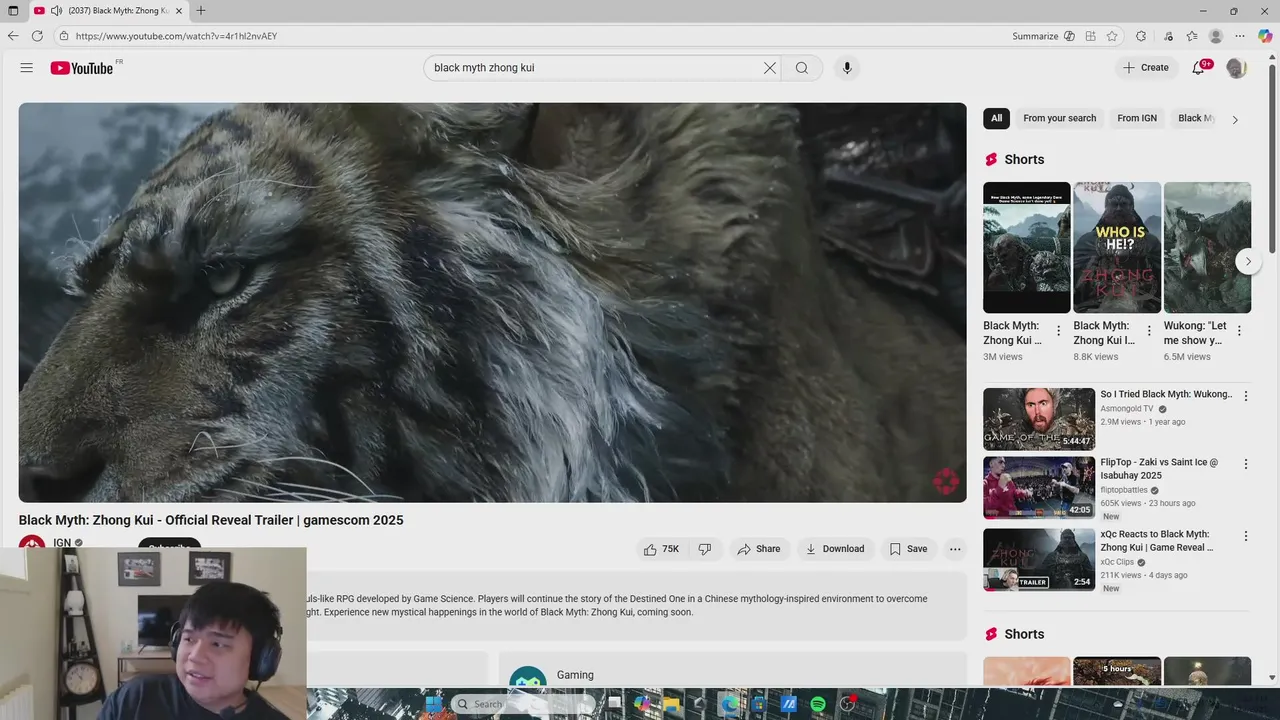
Task: Open options for FlipTop video
Action: coord(1246,464)
